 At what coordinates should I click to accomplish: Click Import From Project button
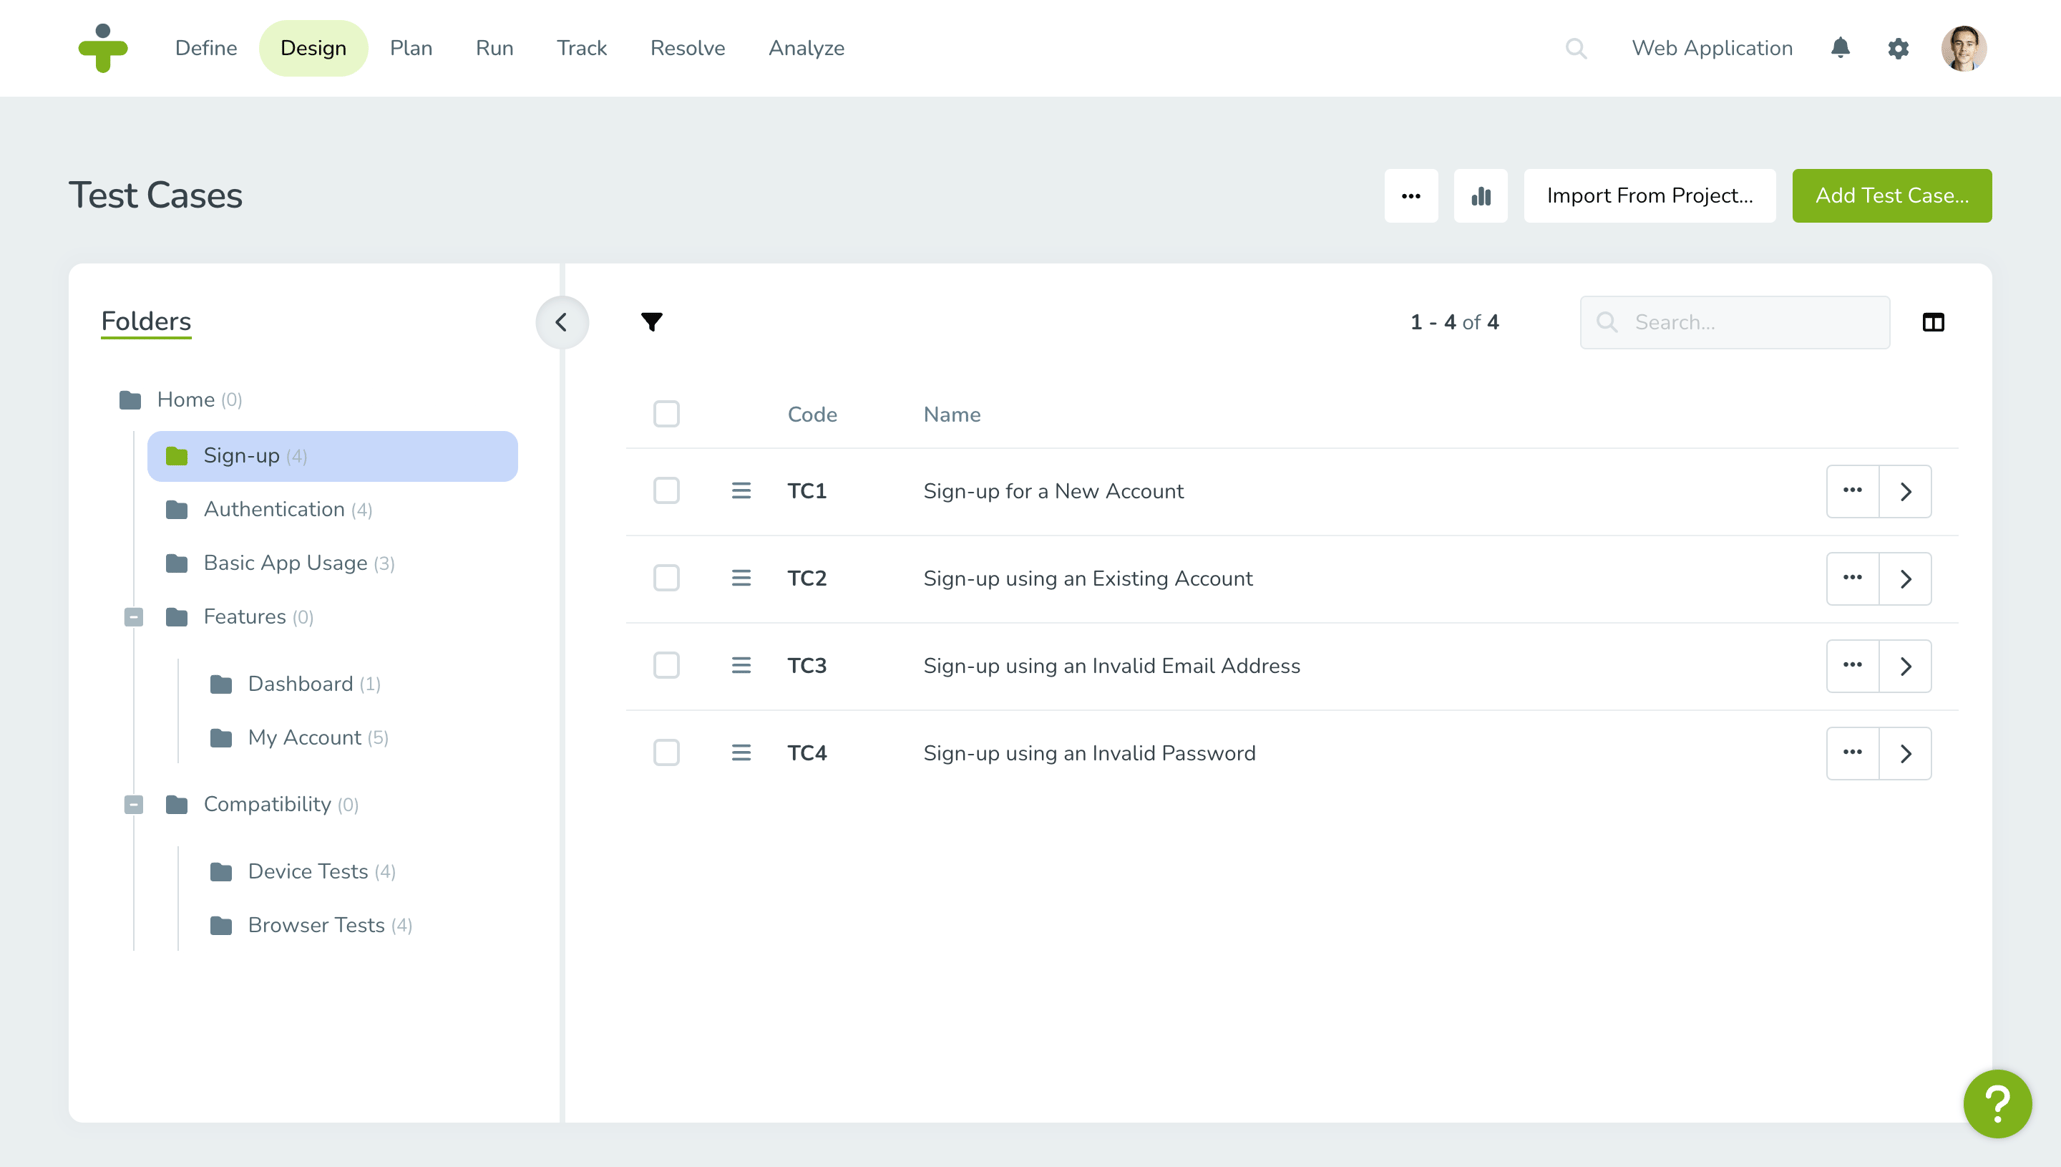1649,196
